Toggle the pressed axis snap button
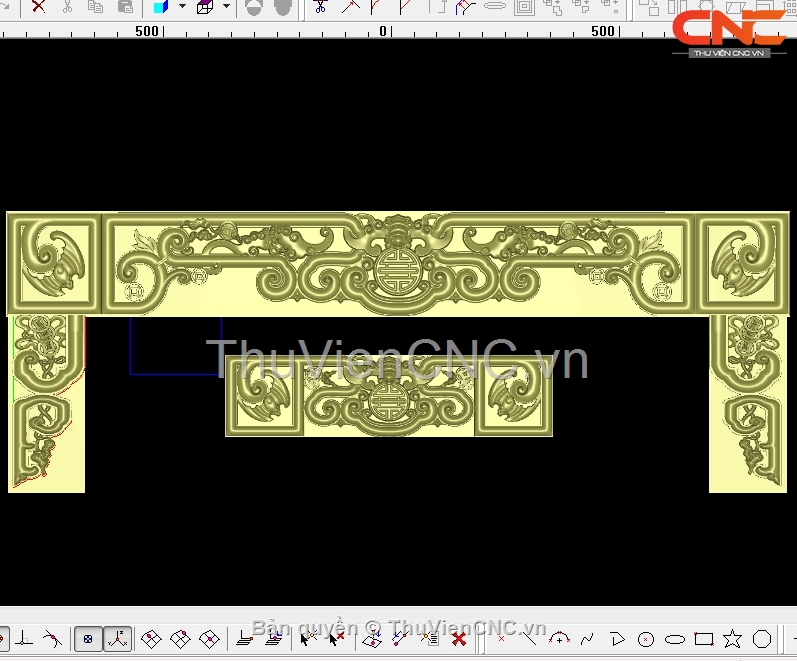 [118, 638]
